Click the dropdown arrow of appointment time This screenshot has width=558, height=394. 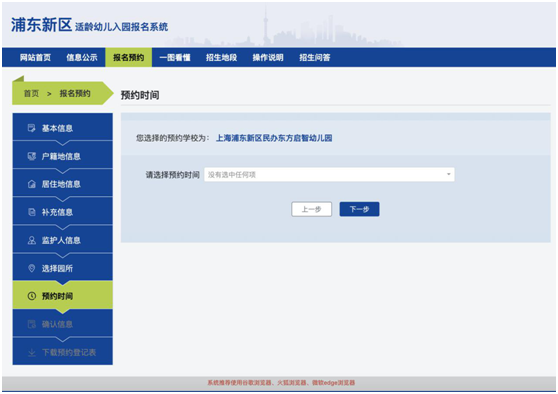448,174
